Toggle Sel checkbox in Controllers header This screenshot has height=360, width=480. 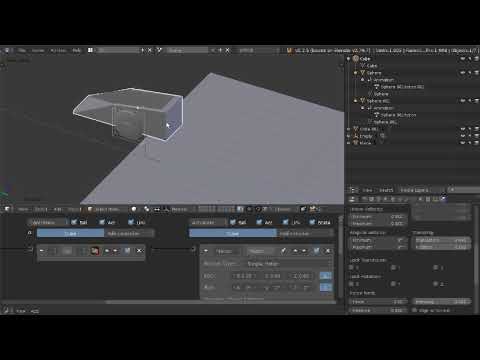point(74,222)
